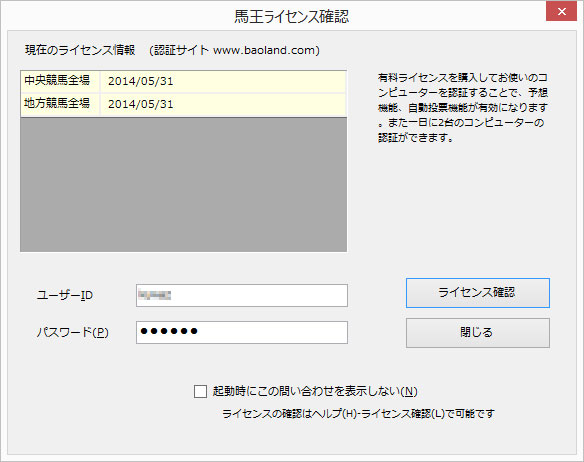The image size is (584, 462).
Task: Enable 起動時にこの問い合わせを表示しない checkbox
Action: point(200,392)
